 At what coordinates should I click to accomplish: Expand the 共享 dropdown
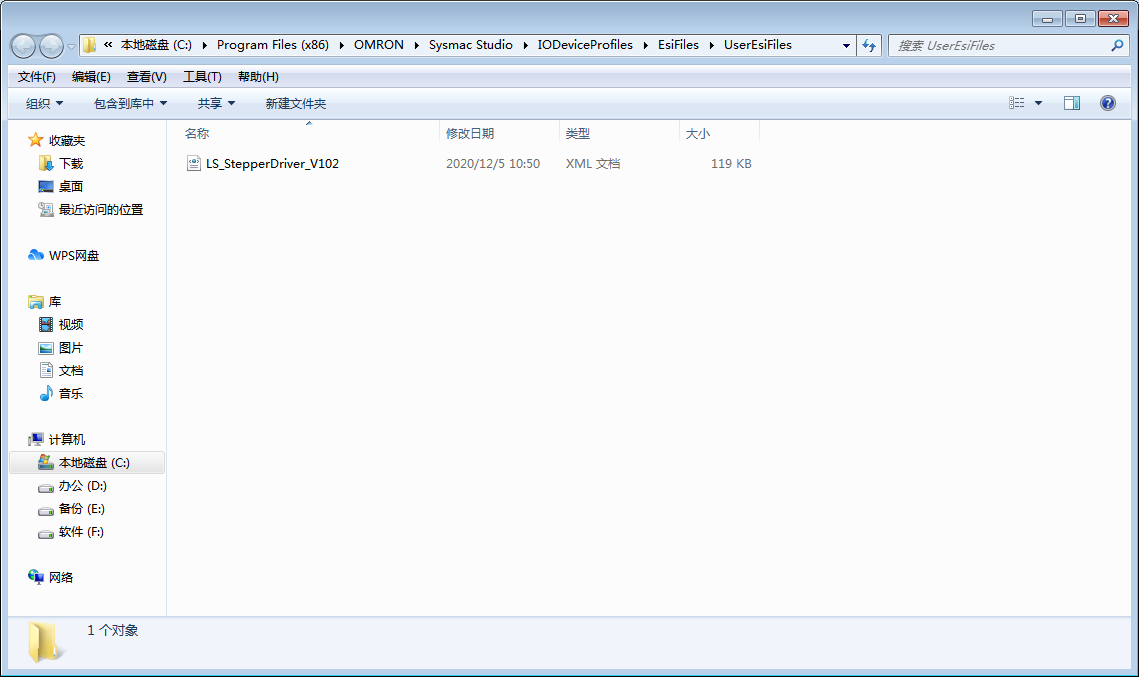(216, 103)
